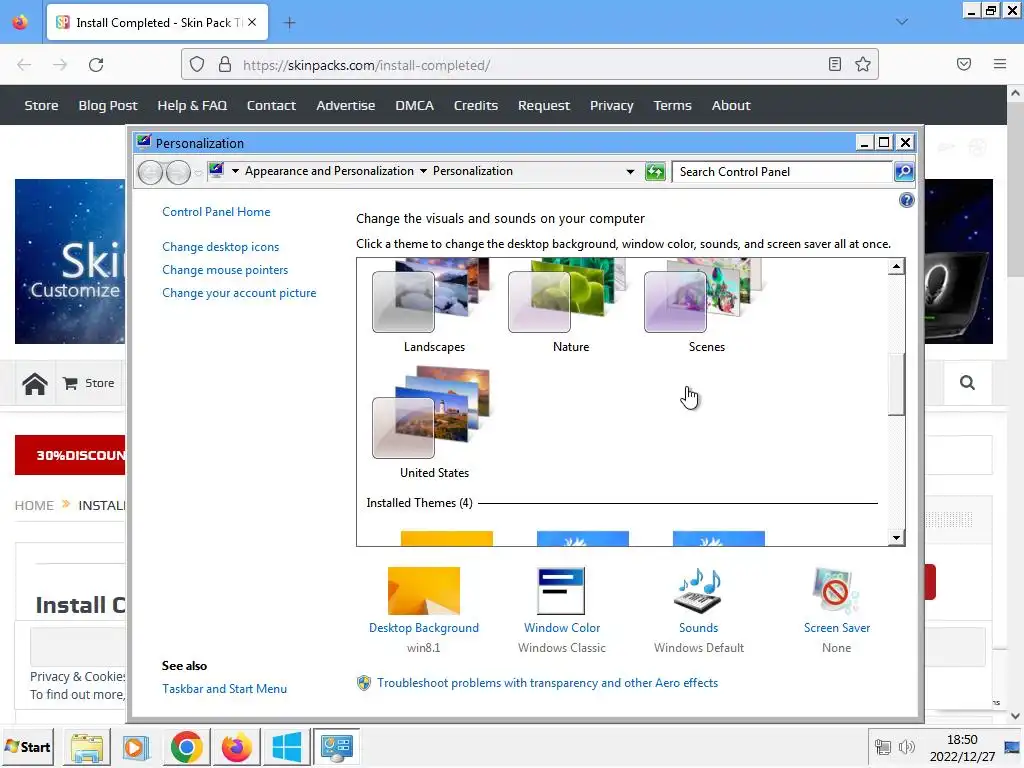This screenshot has height=768, width=1024.
Task: Click the Firefox URL address field
Action: pyautogui.click(x=530, y=65)
